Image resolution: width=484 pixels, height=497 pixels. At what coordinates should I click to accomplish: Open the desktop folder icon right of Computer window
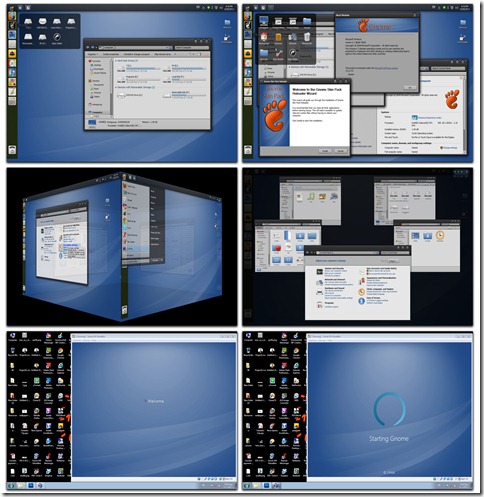point(227,23)
